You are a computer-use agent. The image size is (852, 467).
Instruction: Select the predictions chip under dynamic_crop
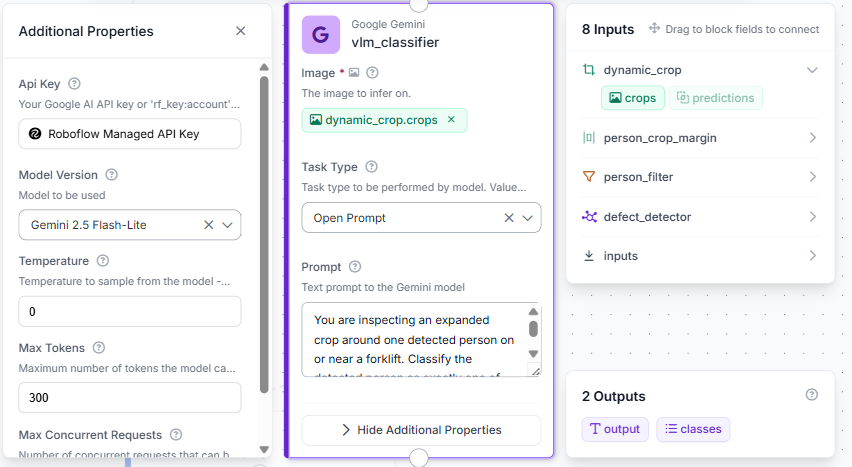click(x=716, y=98)
